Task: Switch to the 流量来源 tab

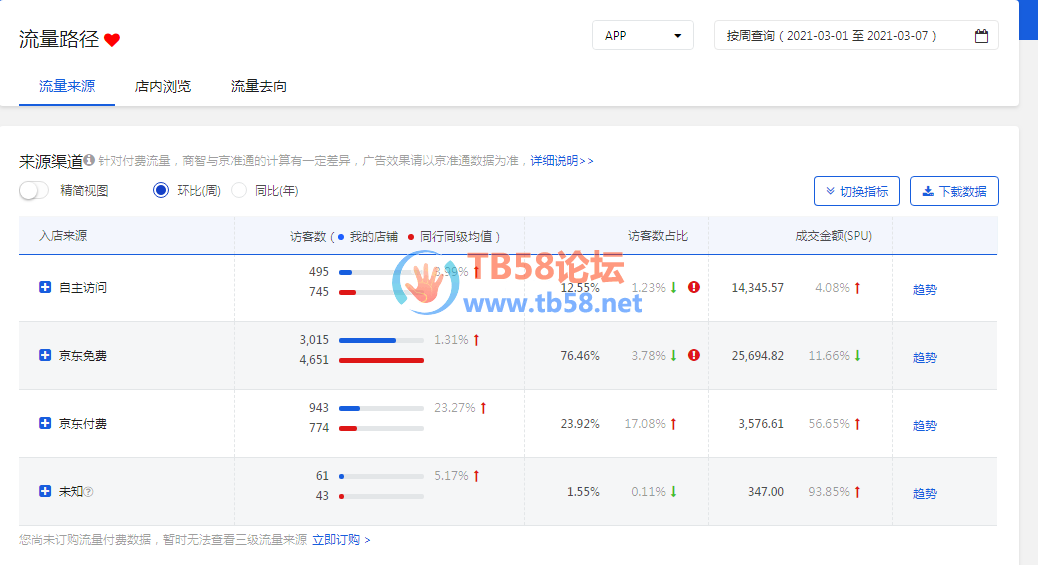Action: tap(67, 86)
